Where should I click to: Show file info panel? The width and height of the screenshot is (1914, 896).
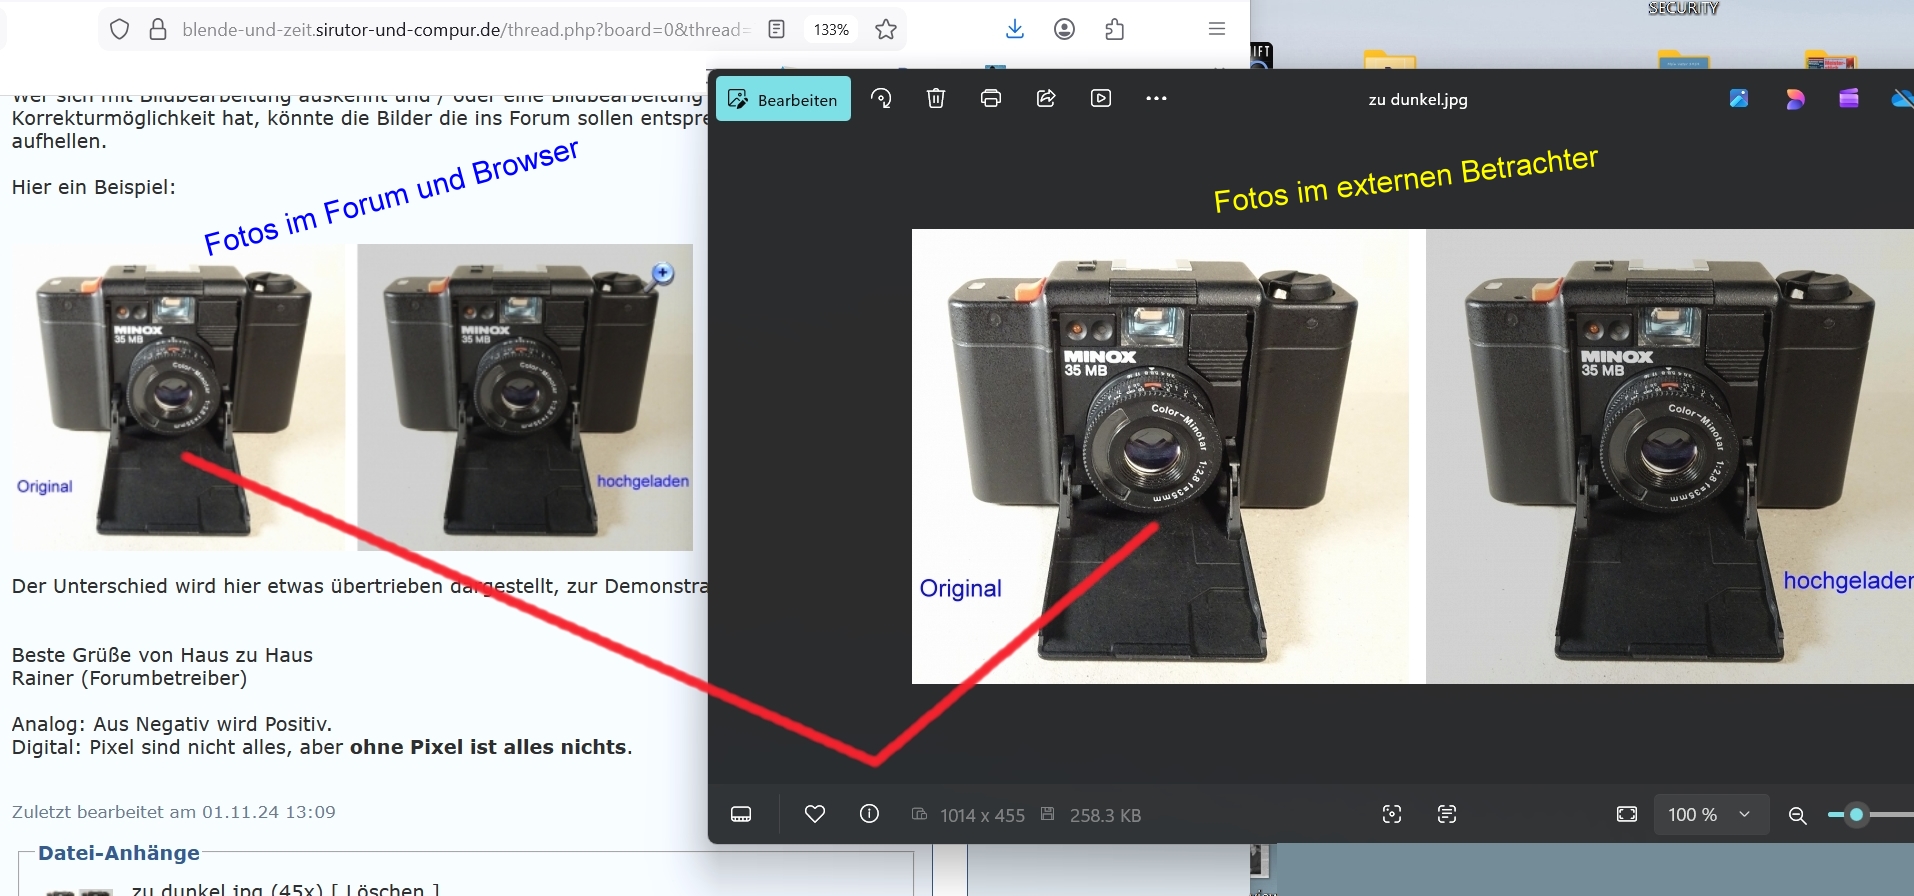coord(869,814)
